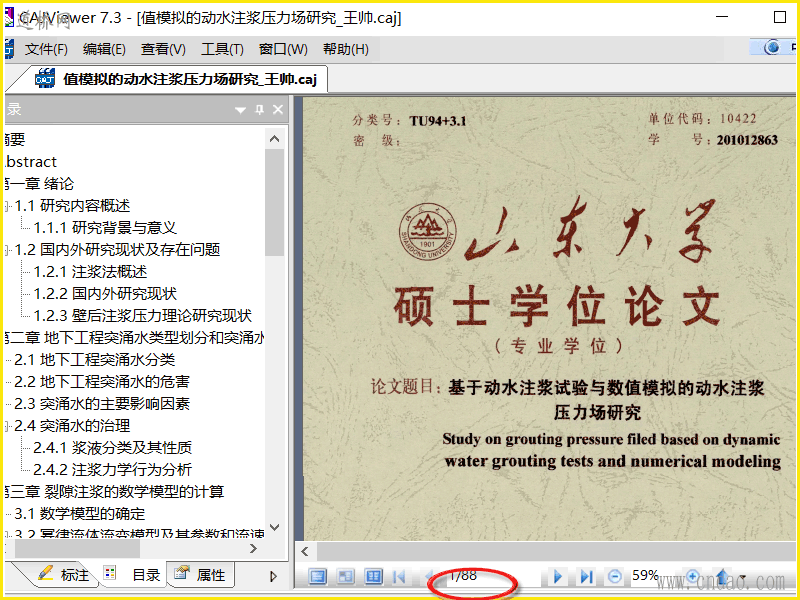
Task: Open the 帮助(H) menu
Action: pos(346,49)
